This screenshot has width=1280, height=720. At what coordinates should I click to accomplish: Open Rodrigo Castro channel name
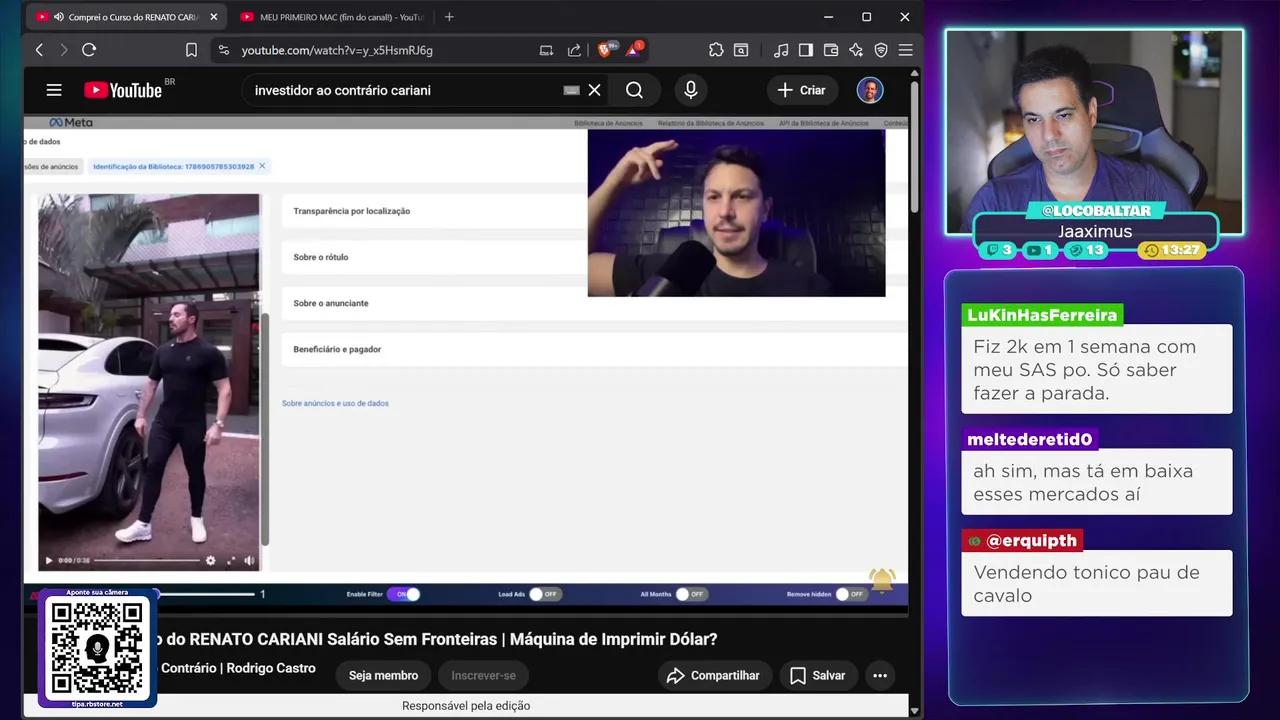tap(269, 668)
